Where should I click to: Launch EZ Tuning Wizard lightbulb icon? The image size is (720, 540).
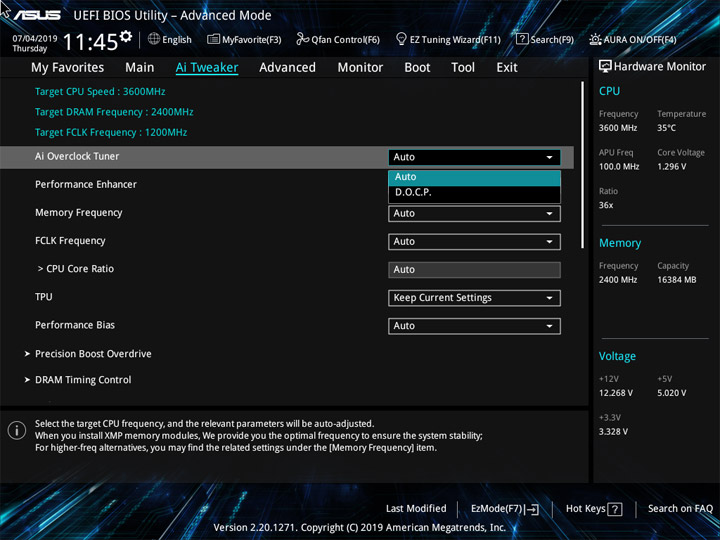point(401,39)
